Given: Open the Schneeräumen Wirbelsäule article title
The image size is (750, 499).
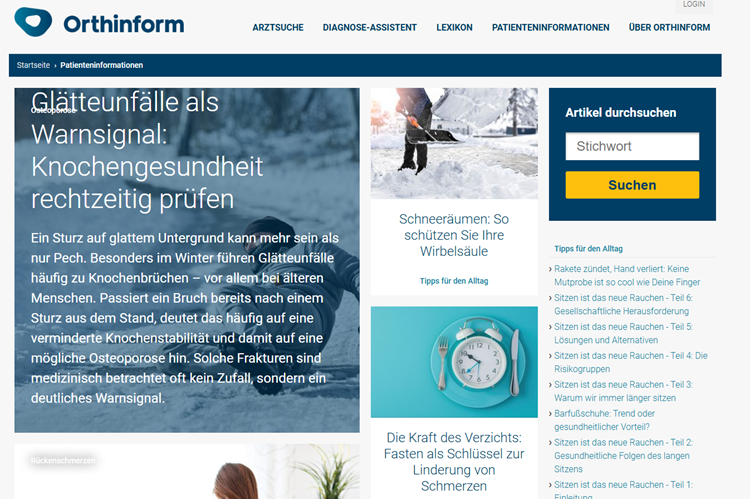Looking at the screenshot, I should tap(454, 235).
